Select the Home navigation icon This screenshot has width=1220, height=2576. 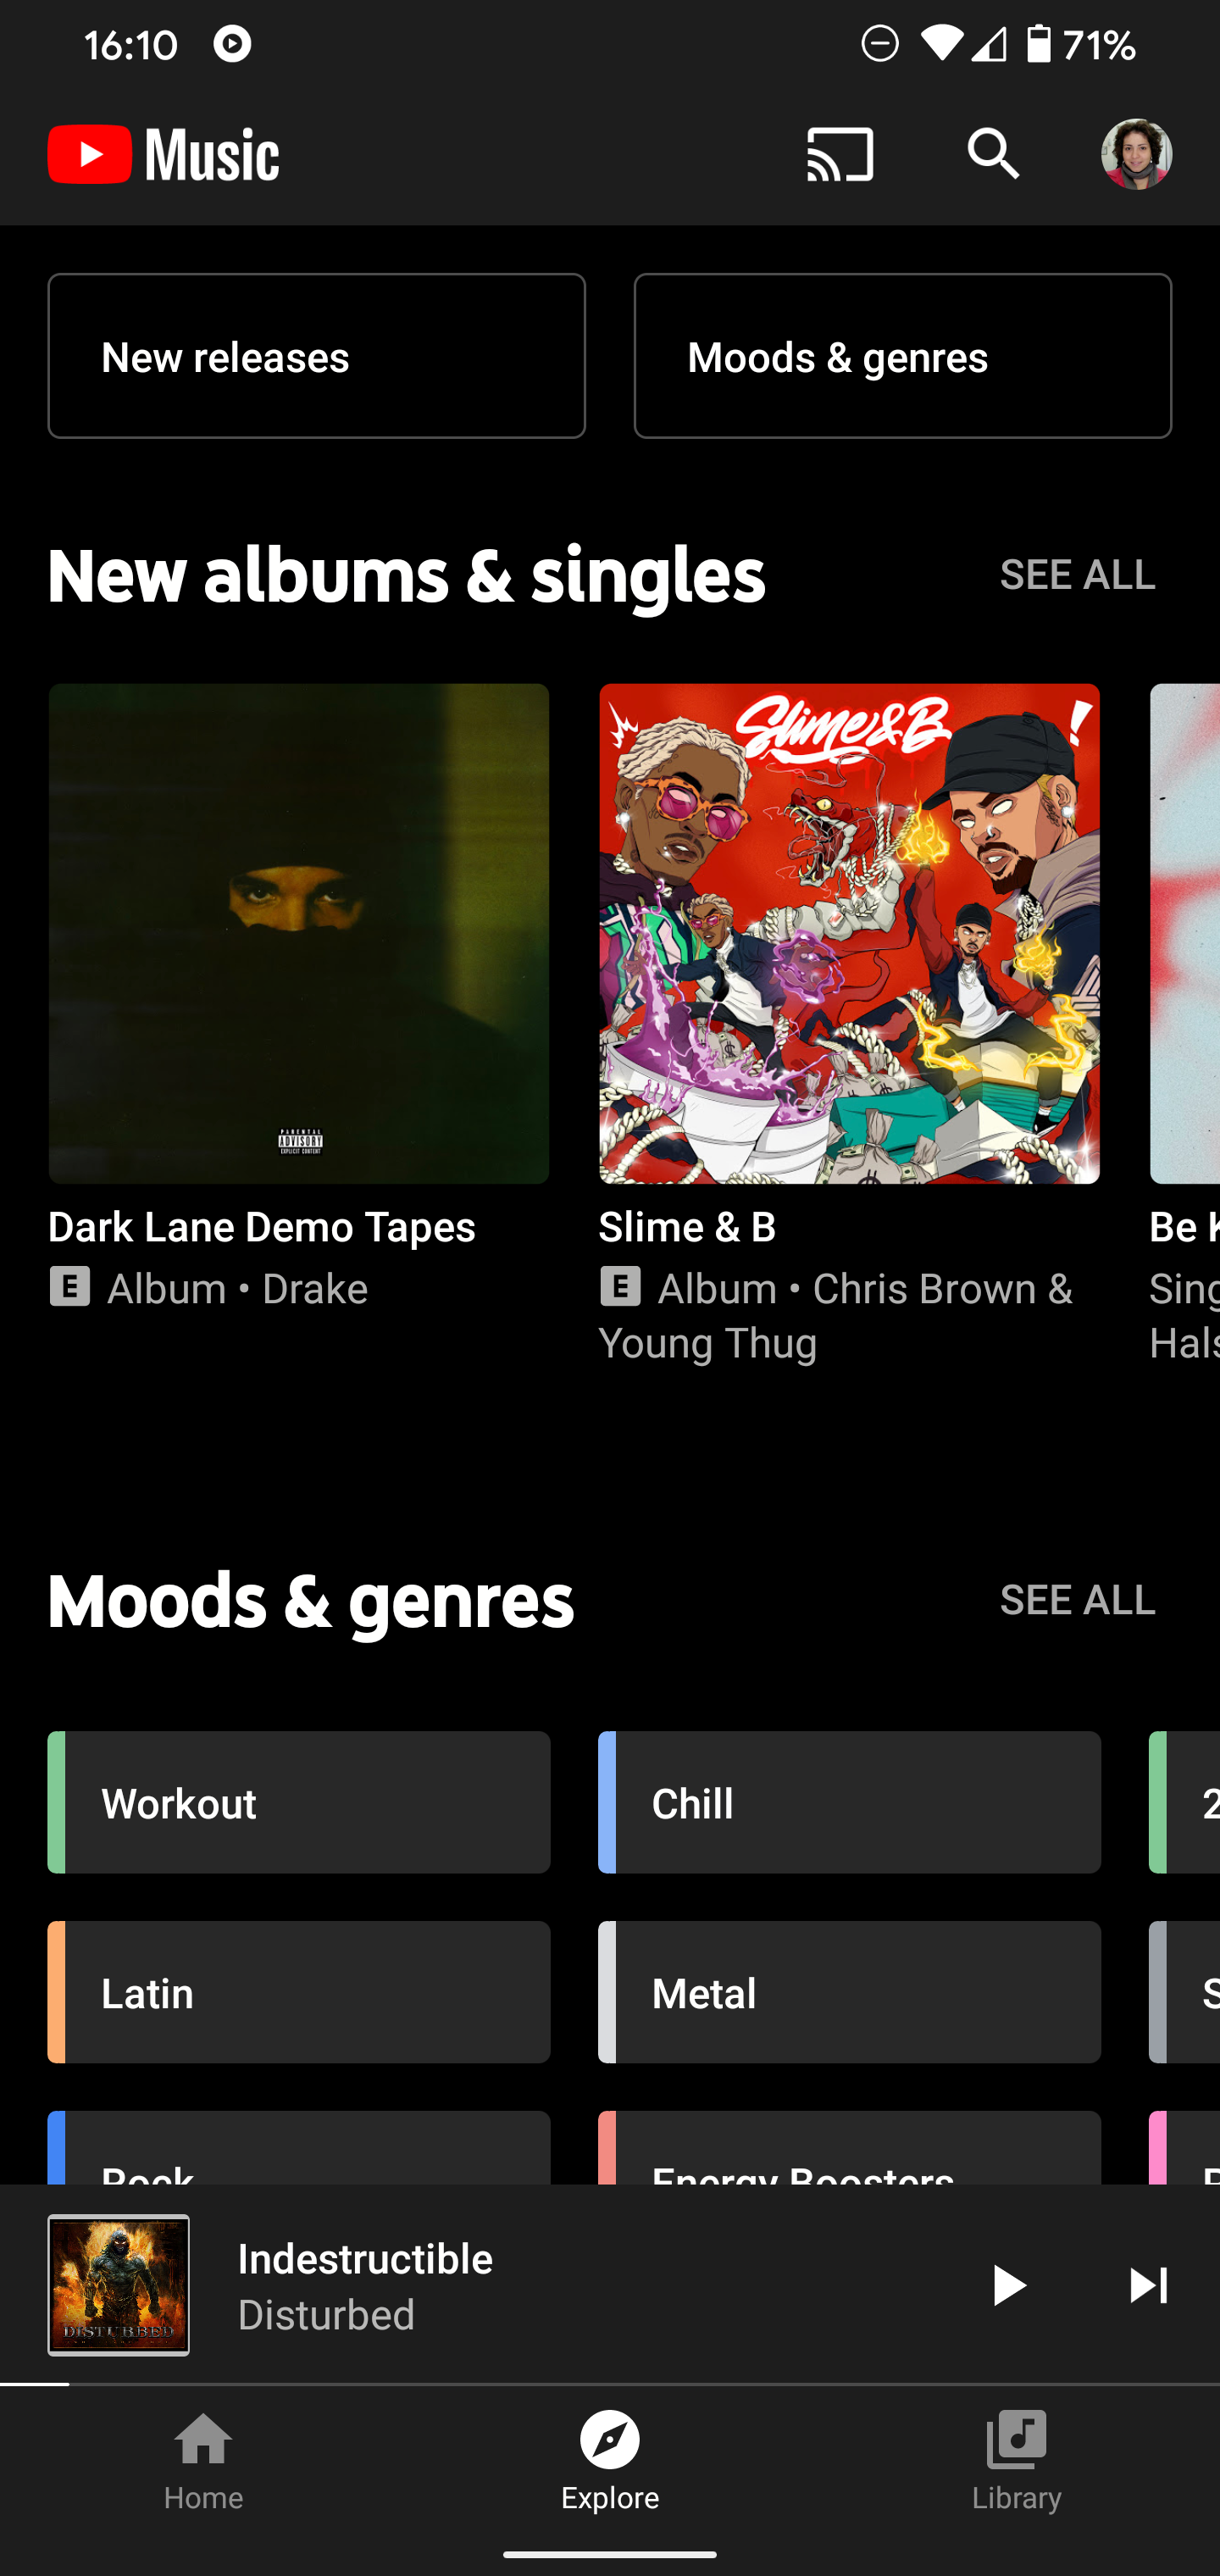click(203, 2441)
